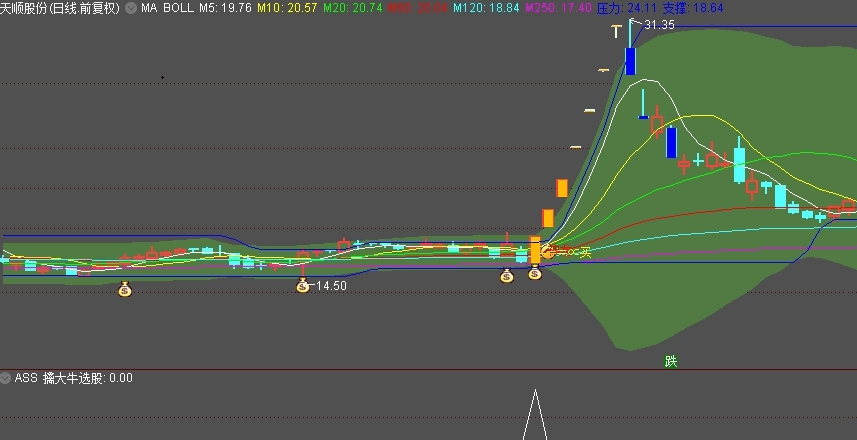Click white spike in ASS indicator panel

click(535, 414)
